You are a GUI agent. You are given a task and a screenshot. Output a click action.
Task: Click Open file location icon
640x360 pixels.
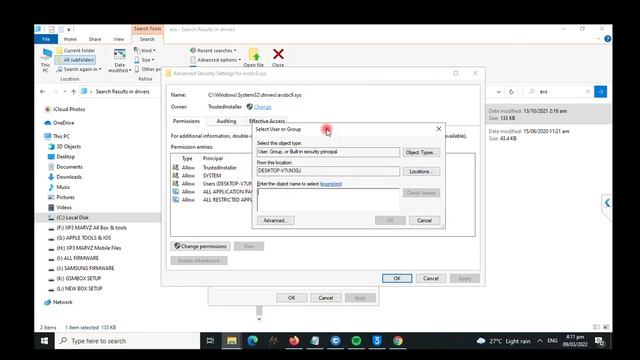(253, 57)
